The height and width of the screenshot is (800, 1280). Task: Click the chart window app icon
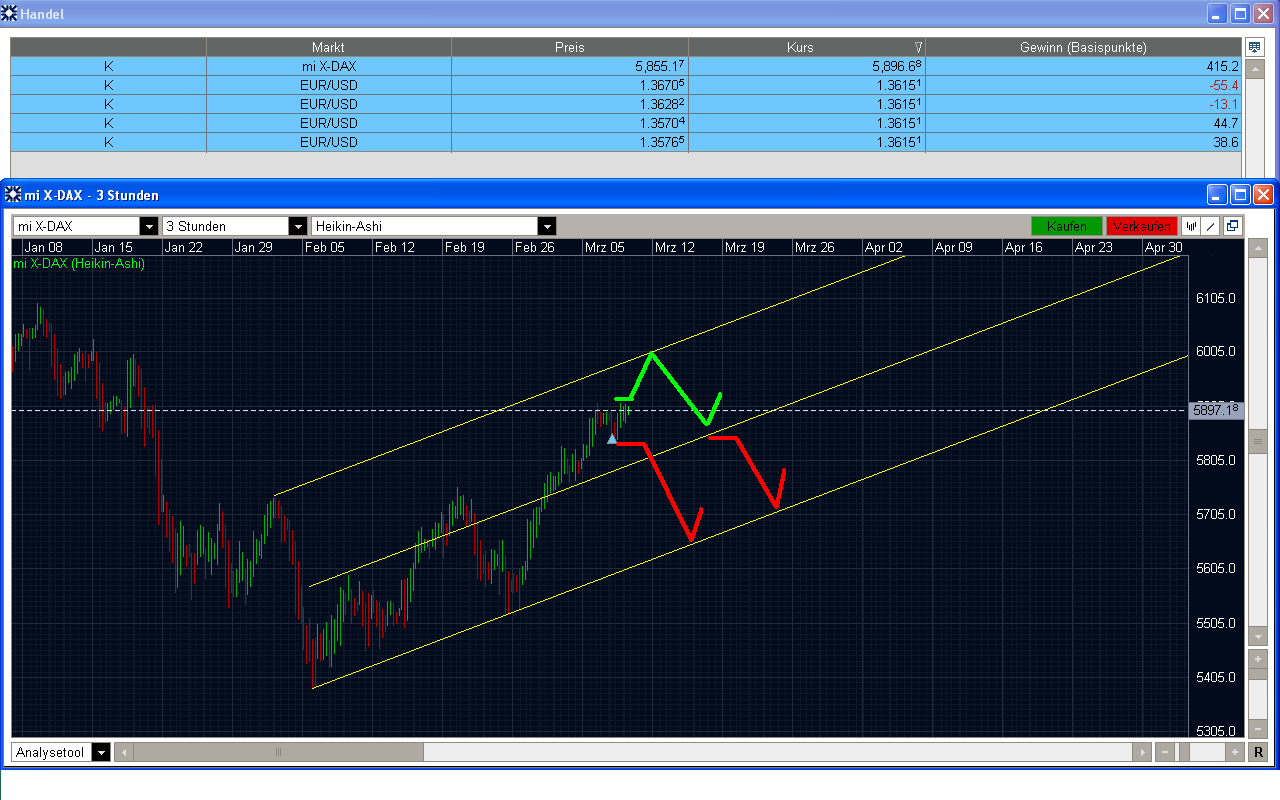click(14, 194)
